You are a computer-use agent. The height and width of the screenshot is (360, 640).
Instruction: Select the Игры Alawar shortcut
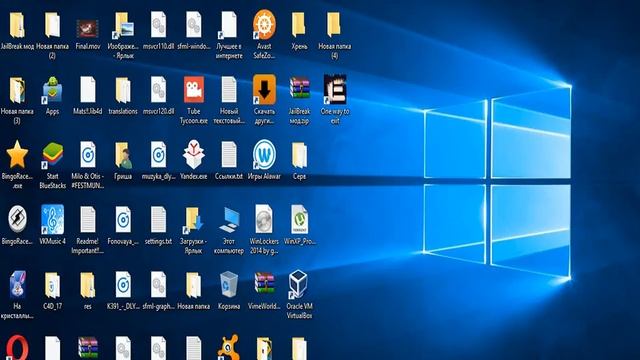point(264,154)
